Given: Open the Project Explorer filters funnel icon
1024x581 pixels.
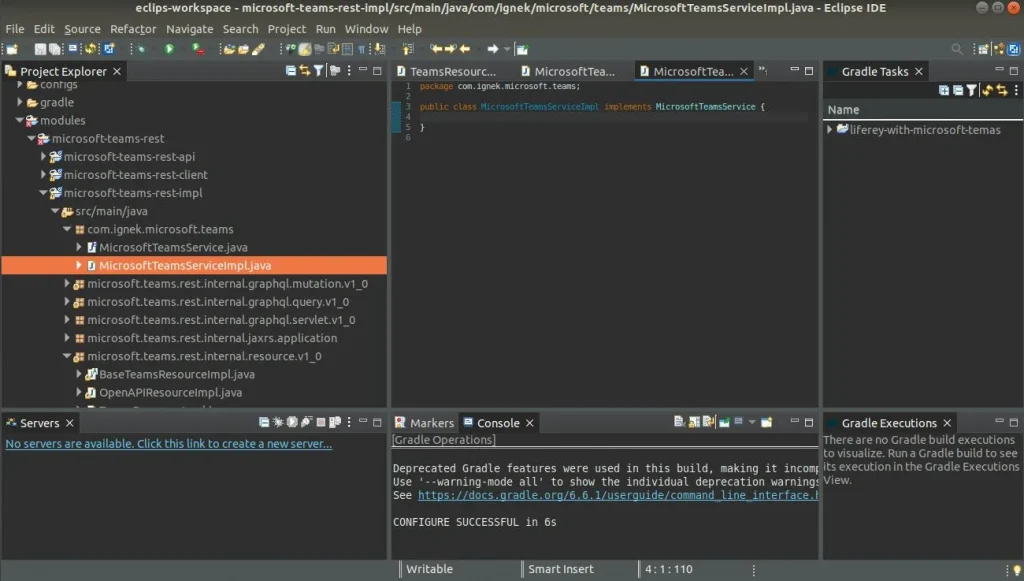Looking at the screenshot, I should 318,71.
